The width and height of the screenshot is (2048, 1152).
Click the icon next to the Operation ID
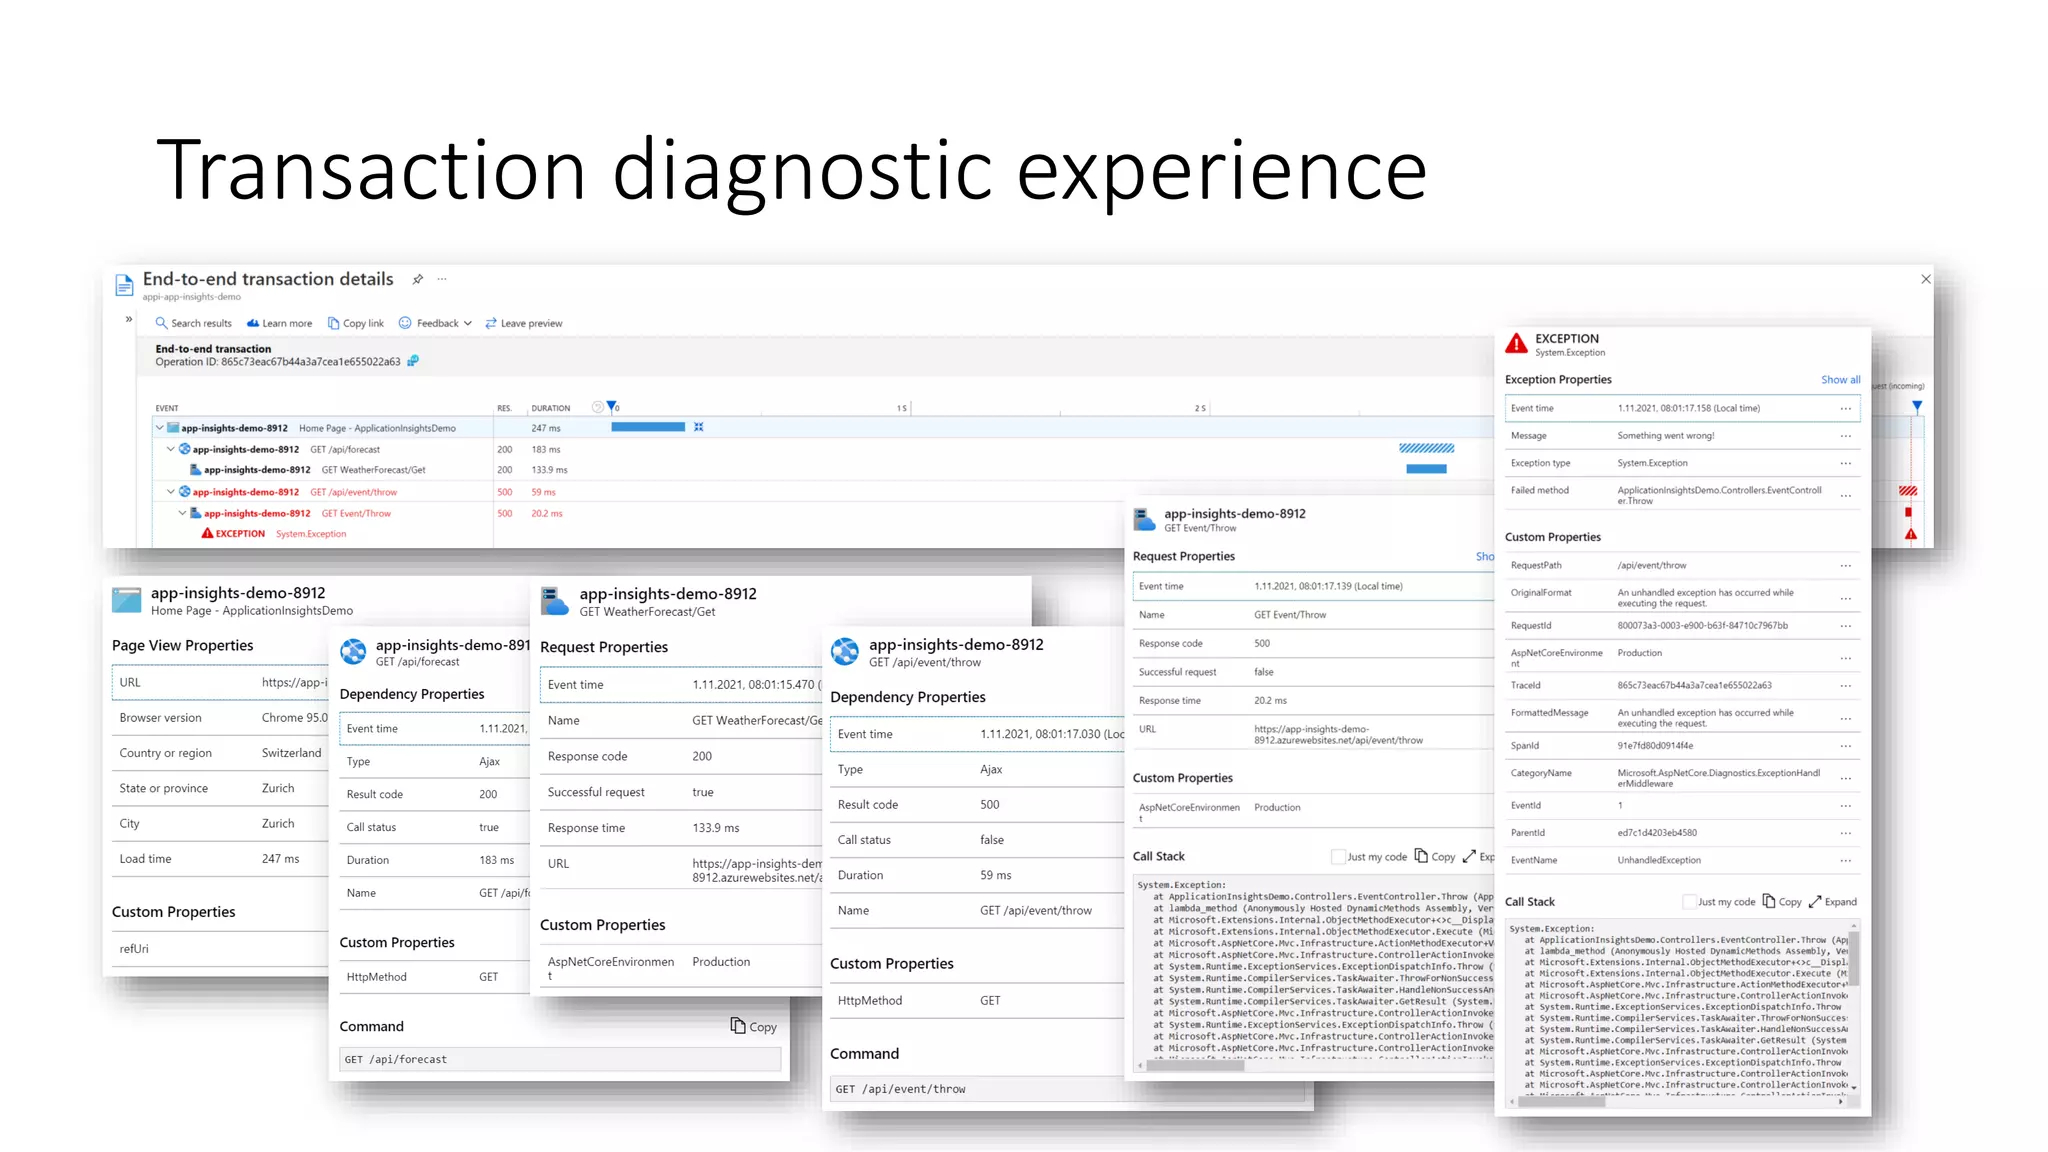point(413,361)
